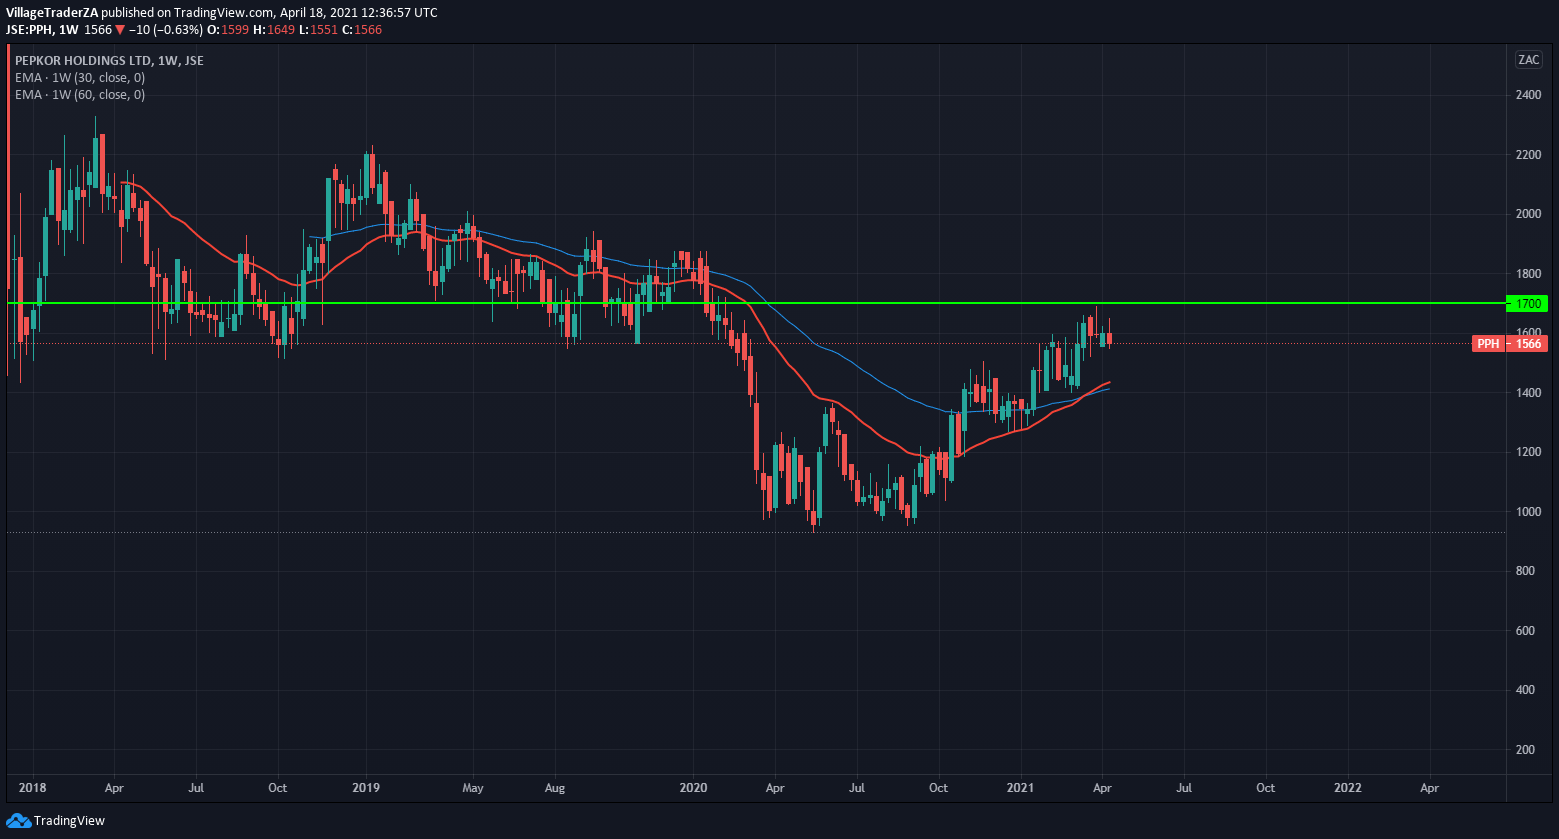Click the 1000 label on price axis

(1527, 512)
